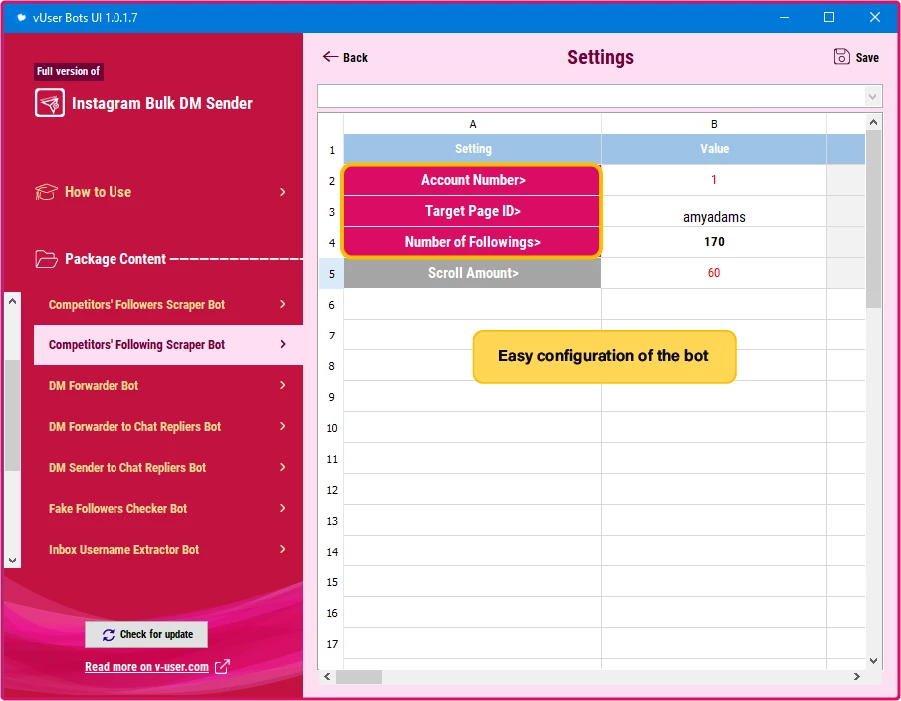901x701 pixels.
Task: Select row 2 header
Action: click(332, 180)
